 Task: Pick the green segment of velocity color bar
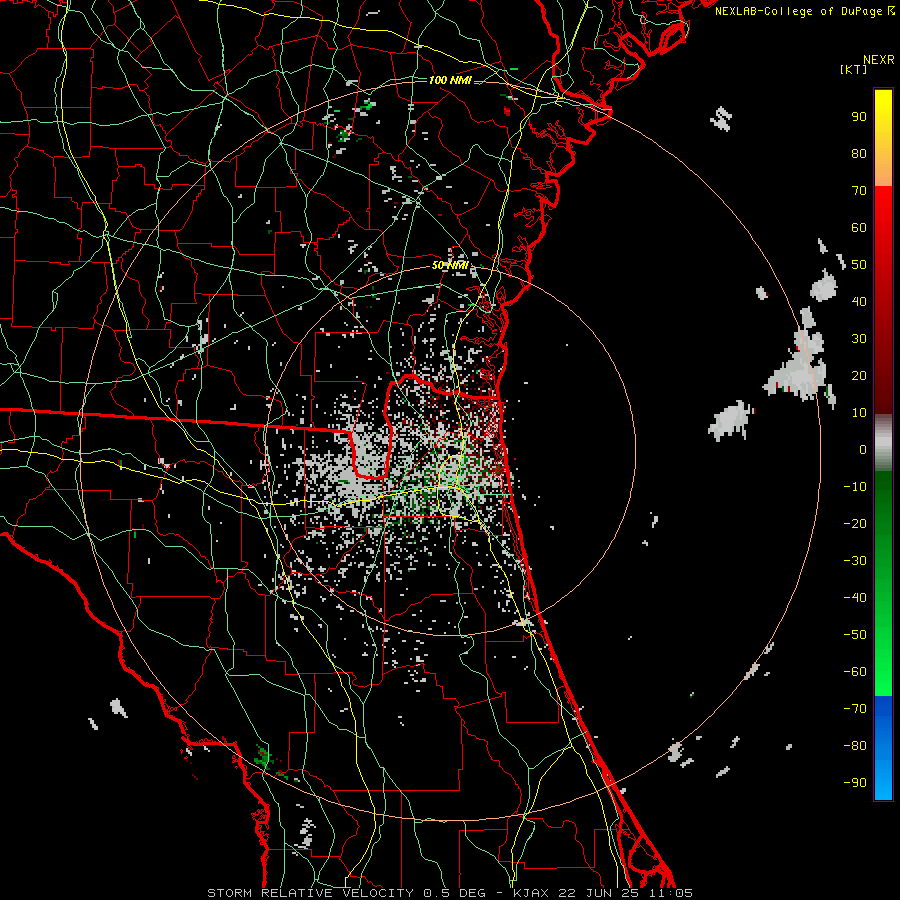883,583
